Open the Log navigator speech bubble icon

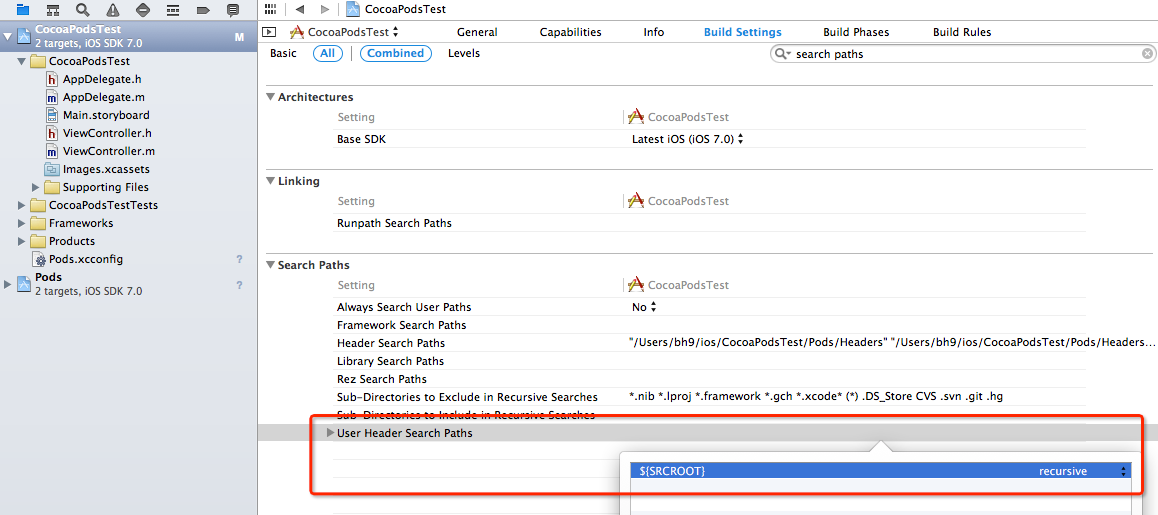click(233, 10)
